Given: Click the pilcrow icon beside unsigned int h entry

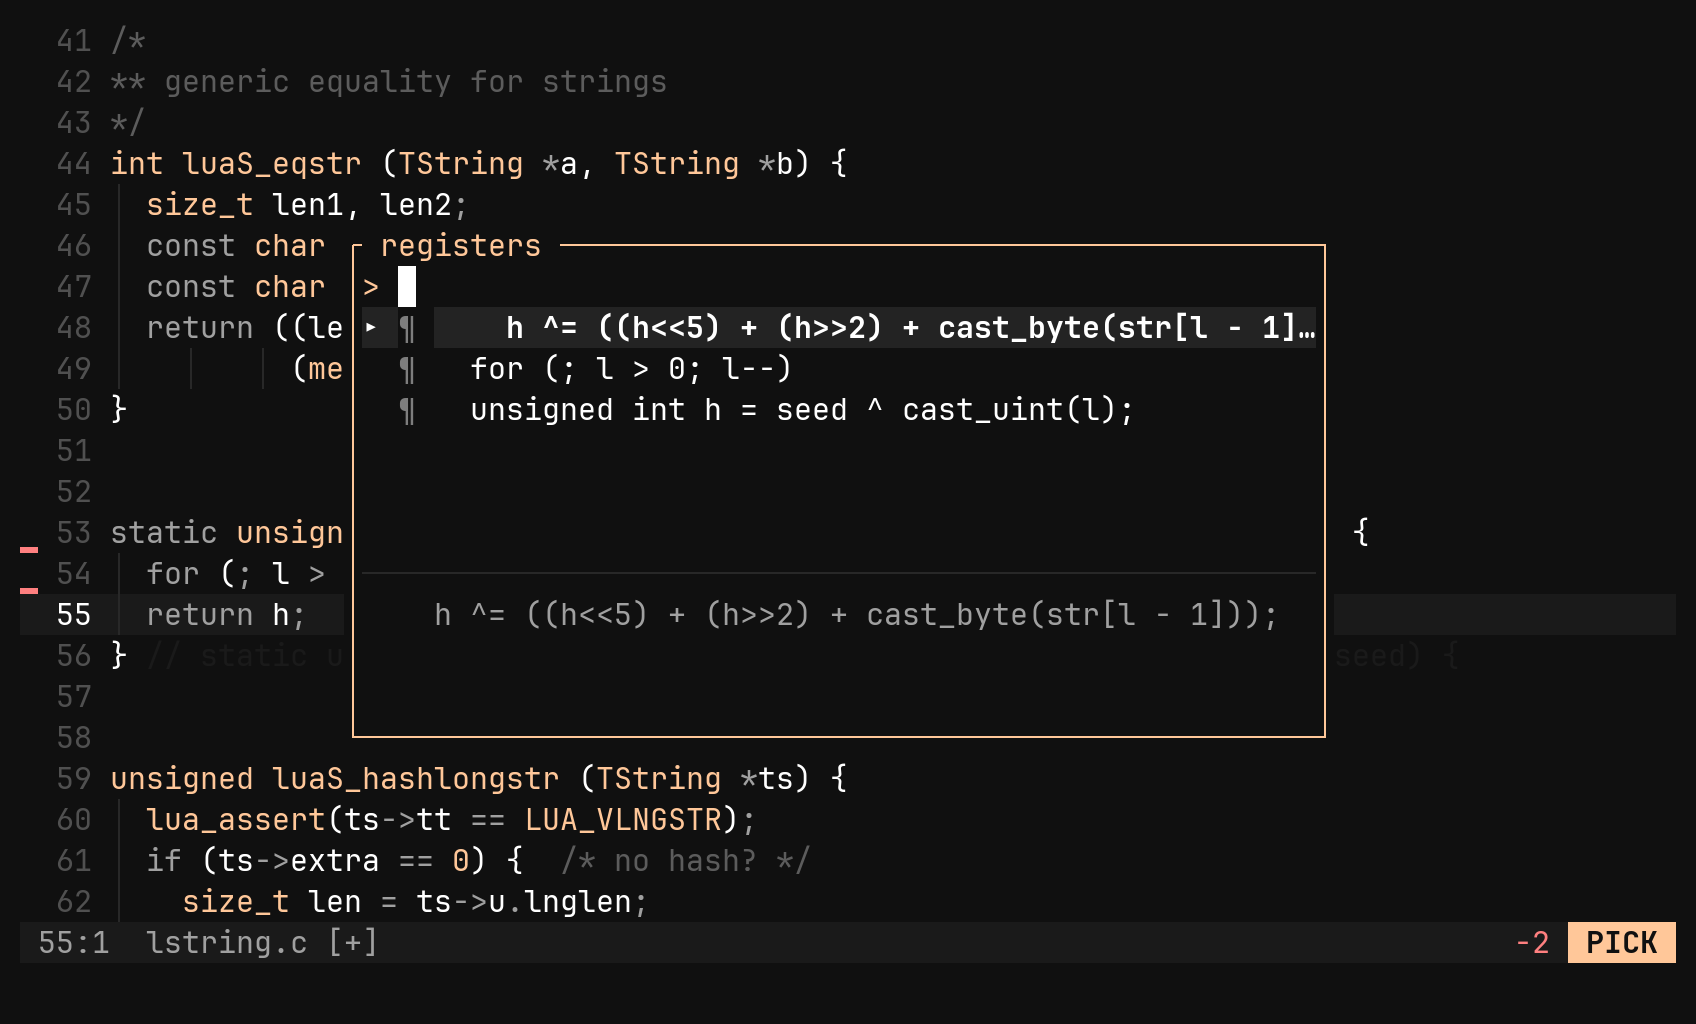Looking at the screenshot, I should [x=407, y=410].
